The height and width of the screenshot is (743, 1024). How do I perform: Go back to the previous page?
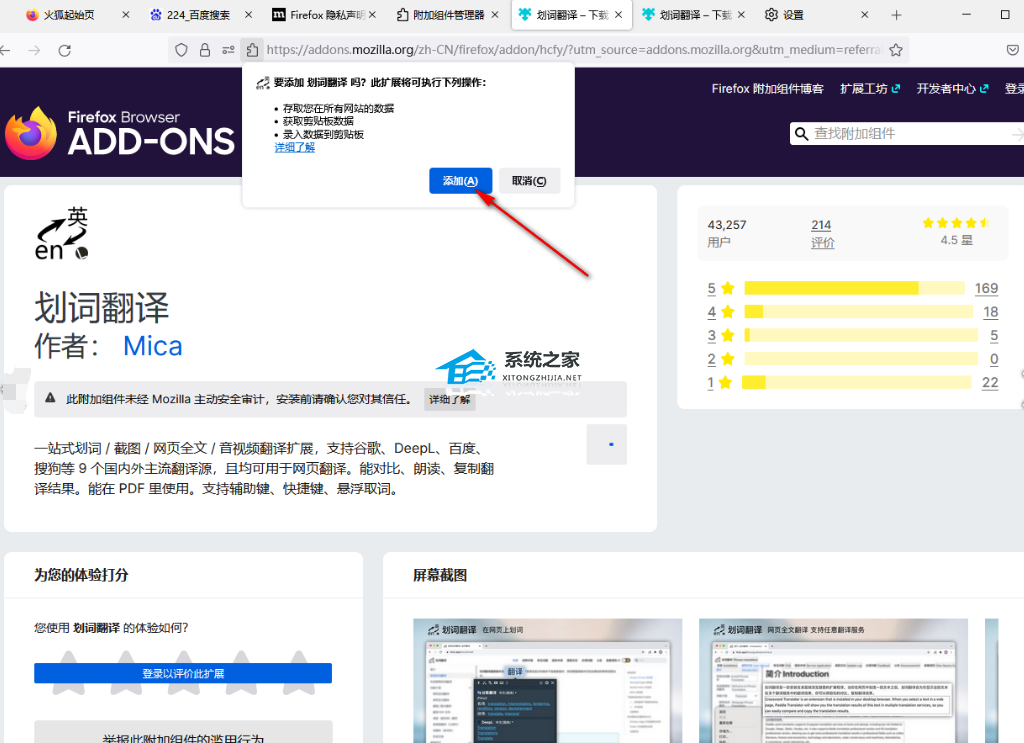click(x=5, y=50)
